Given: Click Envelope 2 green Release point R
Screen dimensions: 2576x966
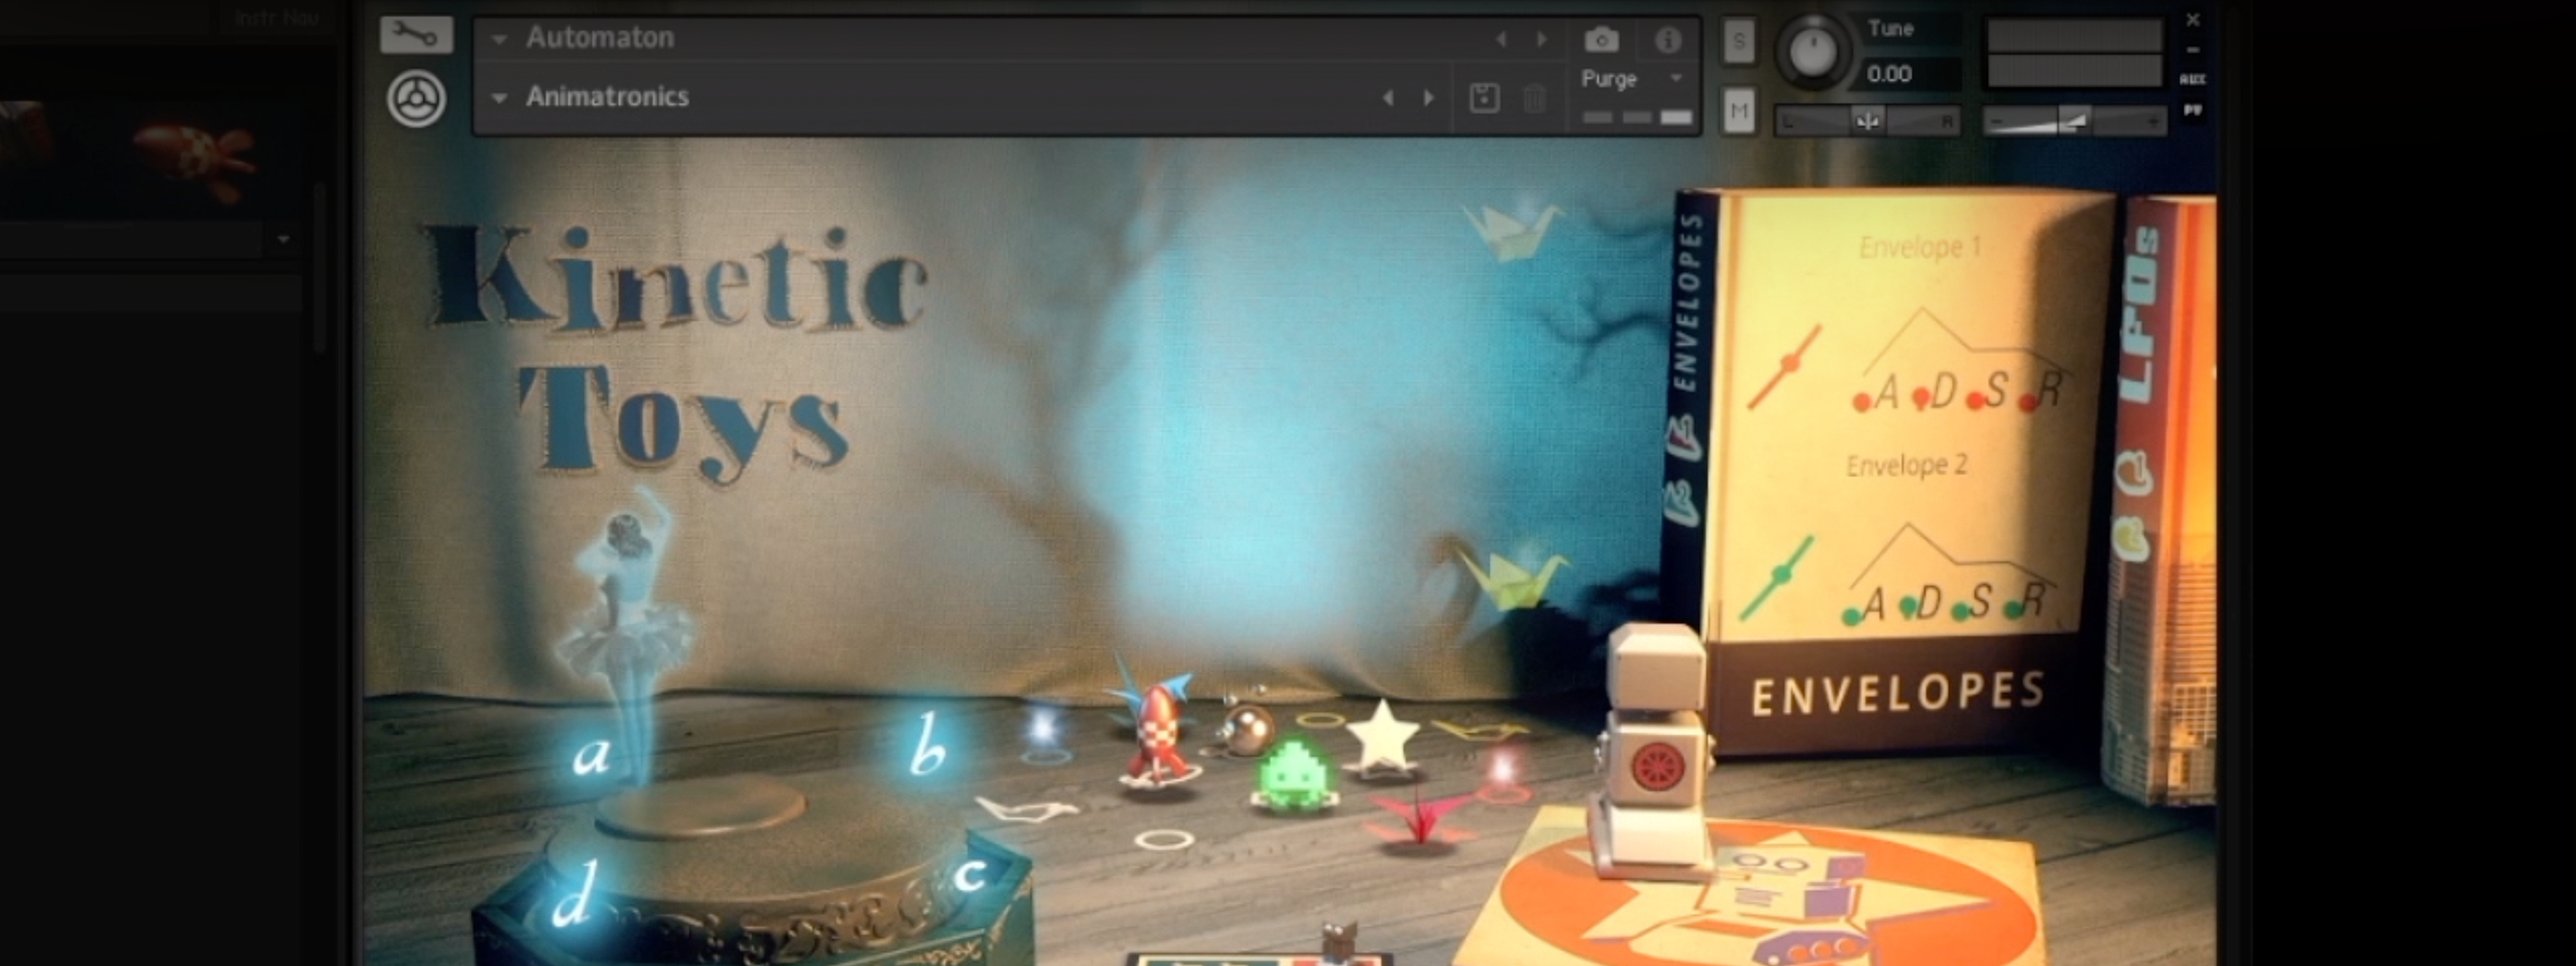Looking at the screenshot, I should point(2015,609).
